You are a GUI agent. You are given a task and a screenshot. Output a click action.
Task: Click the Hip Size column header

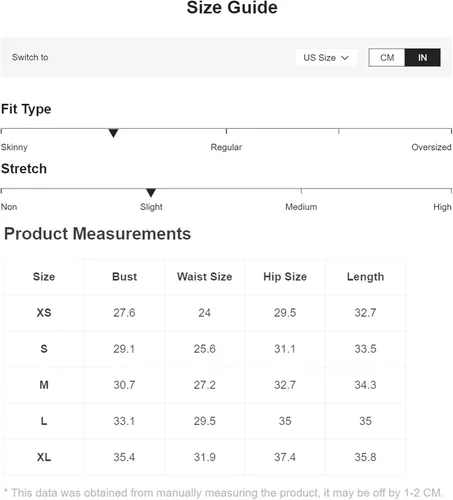click(x=285, y=277)
